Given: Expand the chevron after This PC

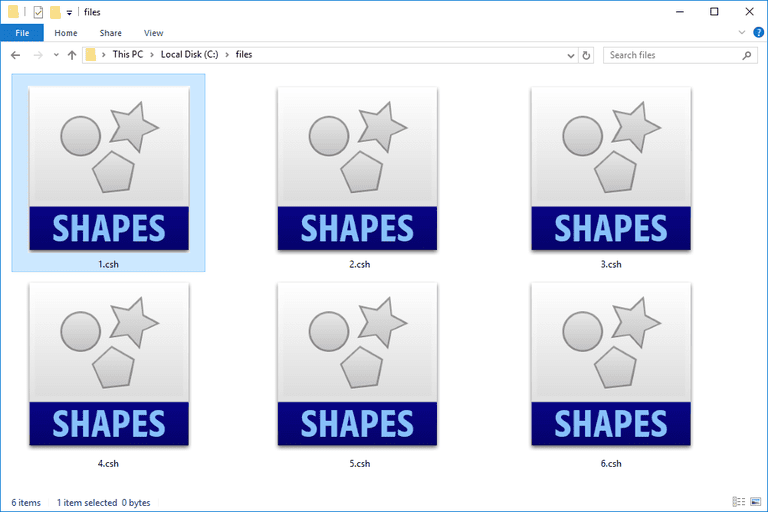Looking at the screenshot, I should [152, 55].
